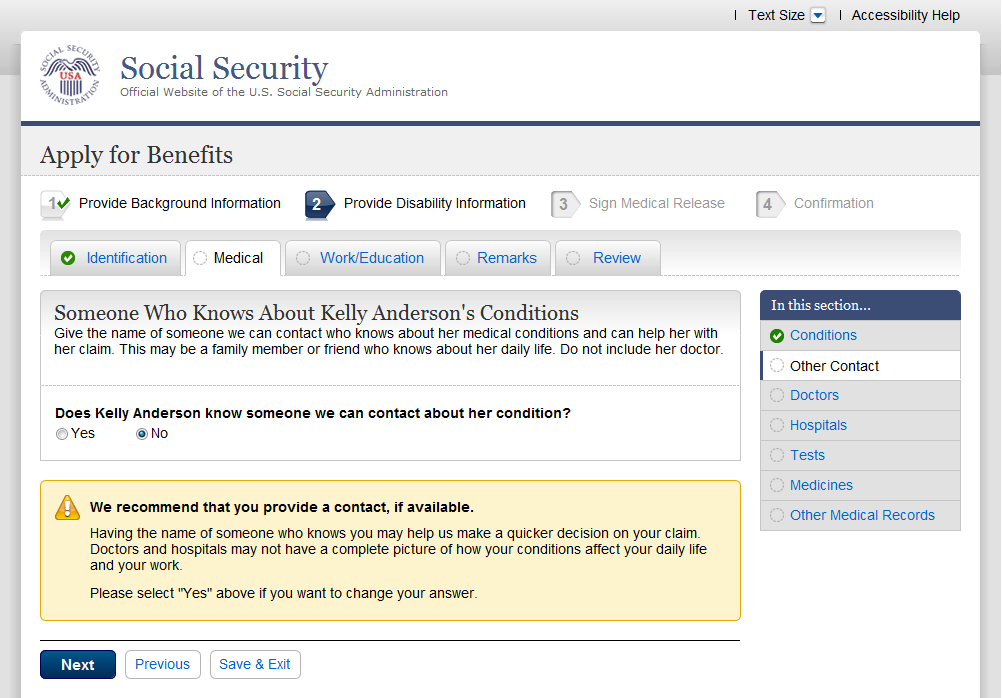Click the green checkmark beside Conditions
1002x698 pixels.
pos(777,336)
